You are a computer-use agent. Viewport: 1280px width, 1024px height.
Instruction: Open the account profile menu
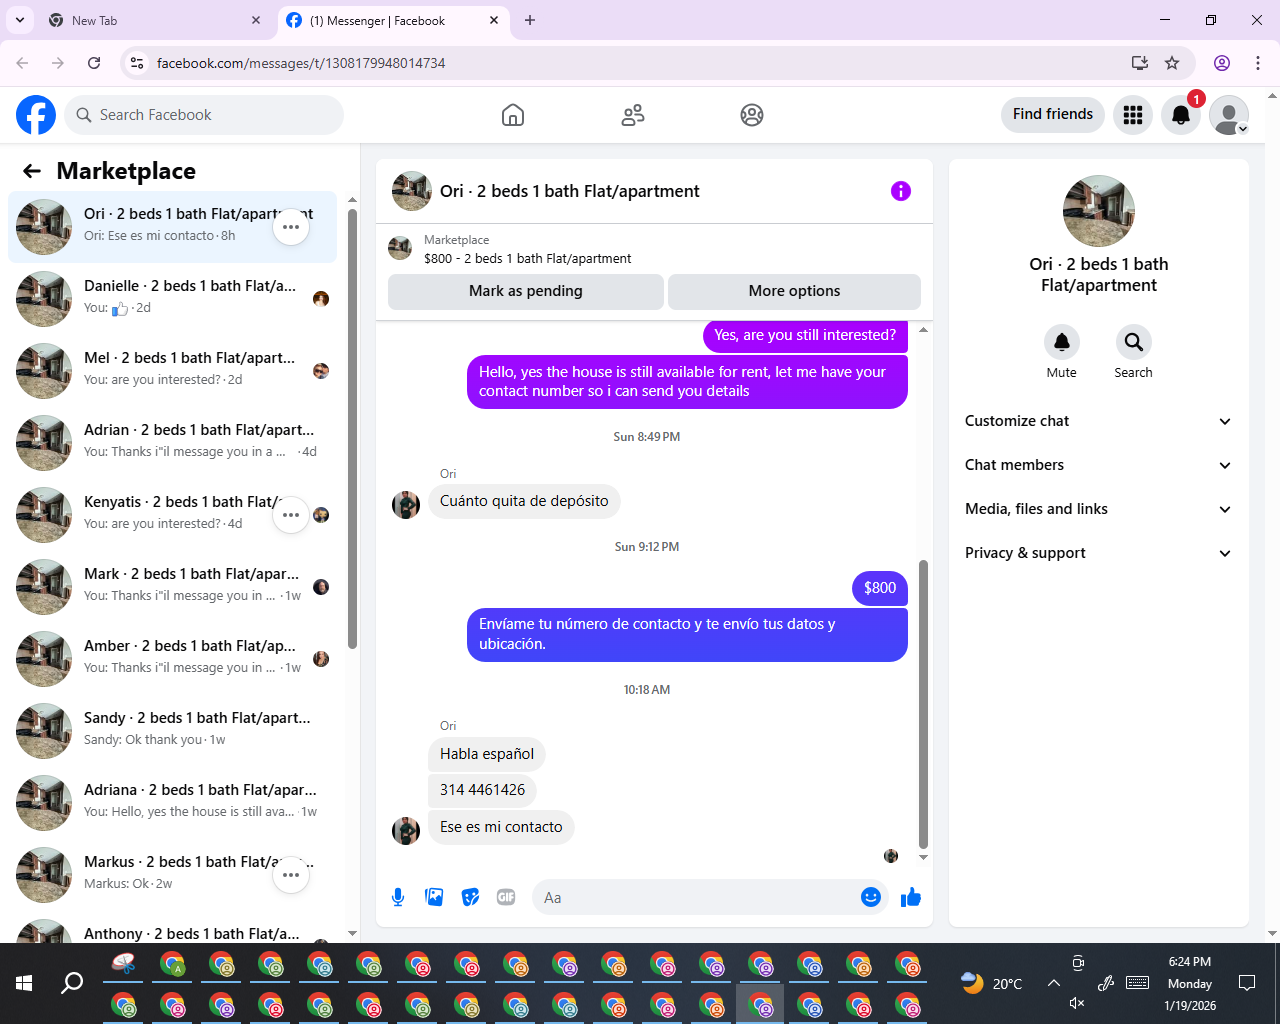coord(1229,115)
